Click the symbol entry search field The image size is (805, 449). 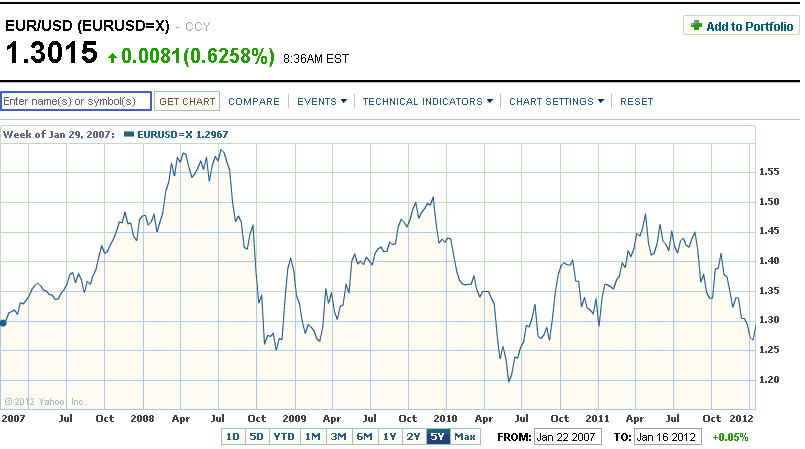[x=76, y=101]
